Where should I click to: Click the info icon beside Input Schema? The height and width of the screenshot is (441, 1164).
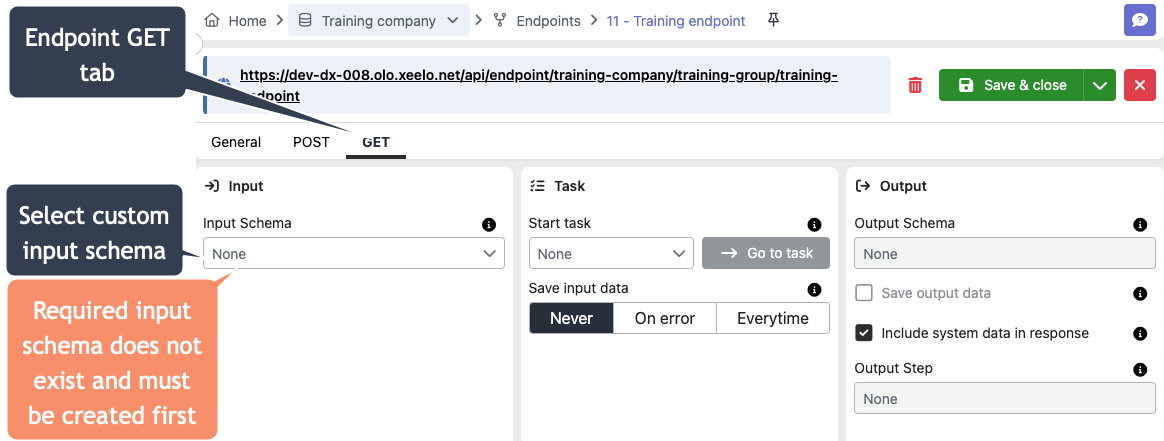(488, 225)
